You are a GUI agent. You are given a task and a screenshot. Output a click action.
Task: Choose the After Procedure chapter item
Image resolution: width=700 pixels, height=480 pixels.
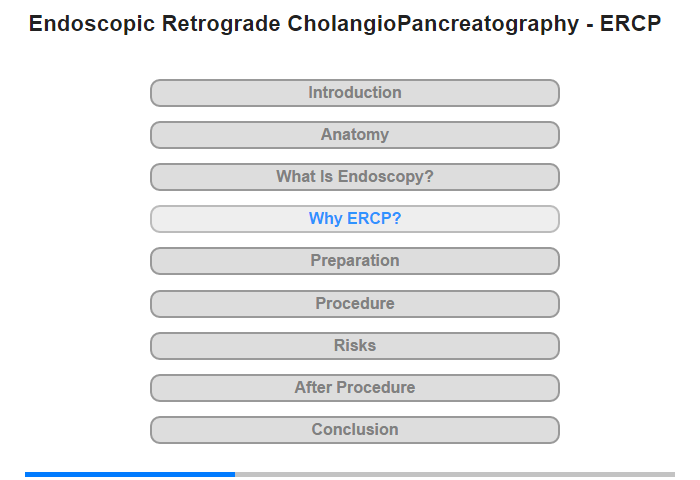pyautogui.click(x=354, y=388)
